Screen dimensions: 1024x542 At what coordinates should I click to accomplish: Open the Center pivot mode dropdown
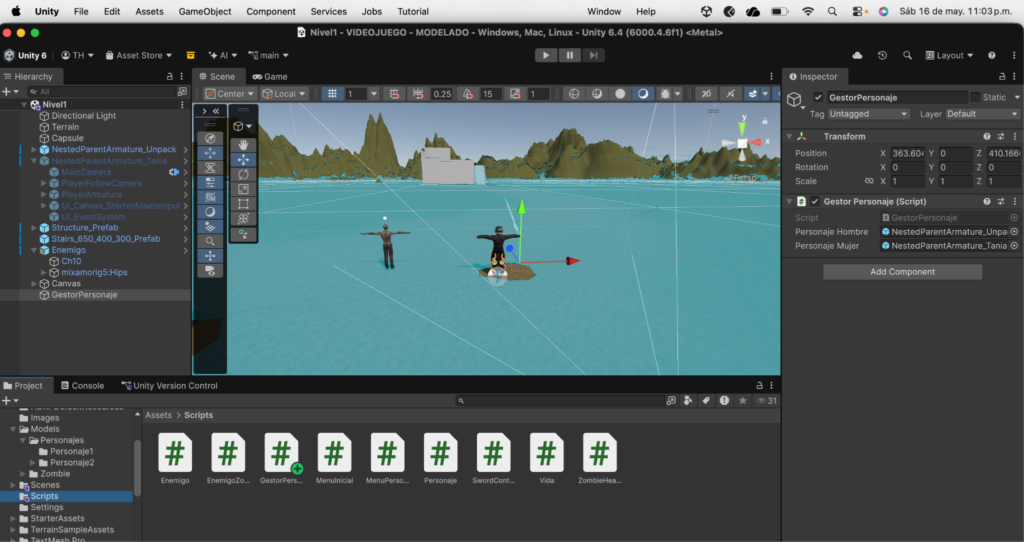(x=229, y=94)
